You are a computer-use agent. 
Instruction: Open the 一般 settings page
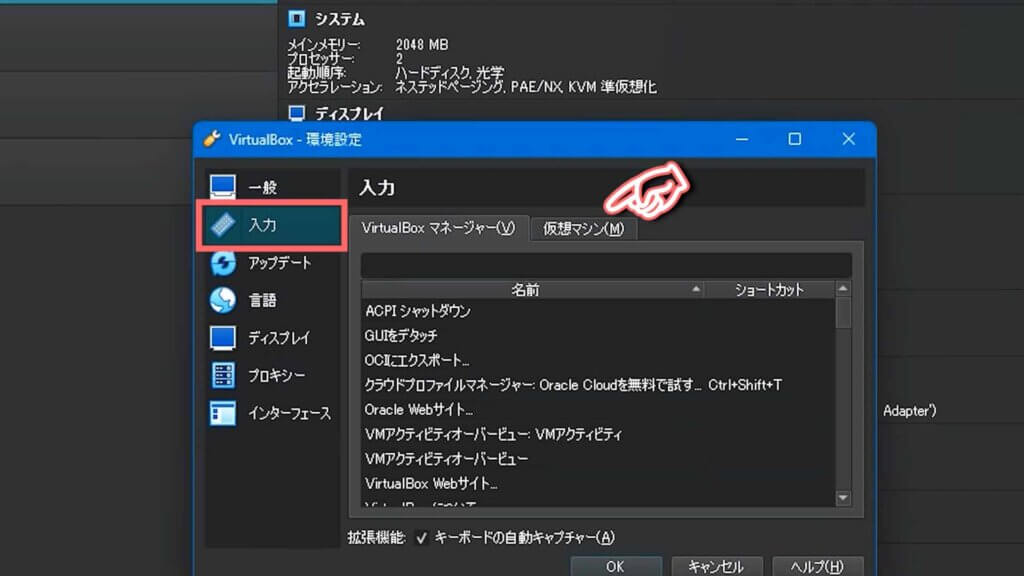pos(272,187)
